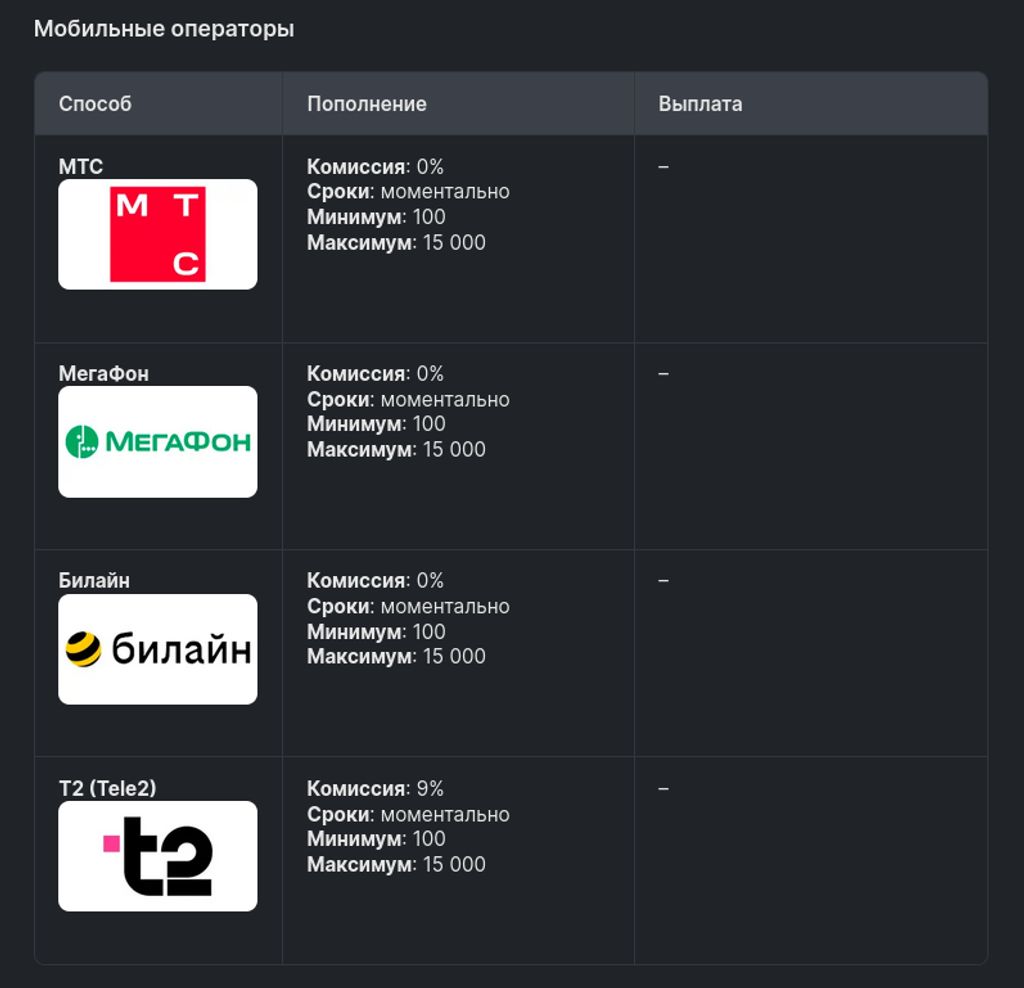This screenshot has height=988, width=1024.
Task: Click the MTS red logo image
Action: click(x=157, y=234)
